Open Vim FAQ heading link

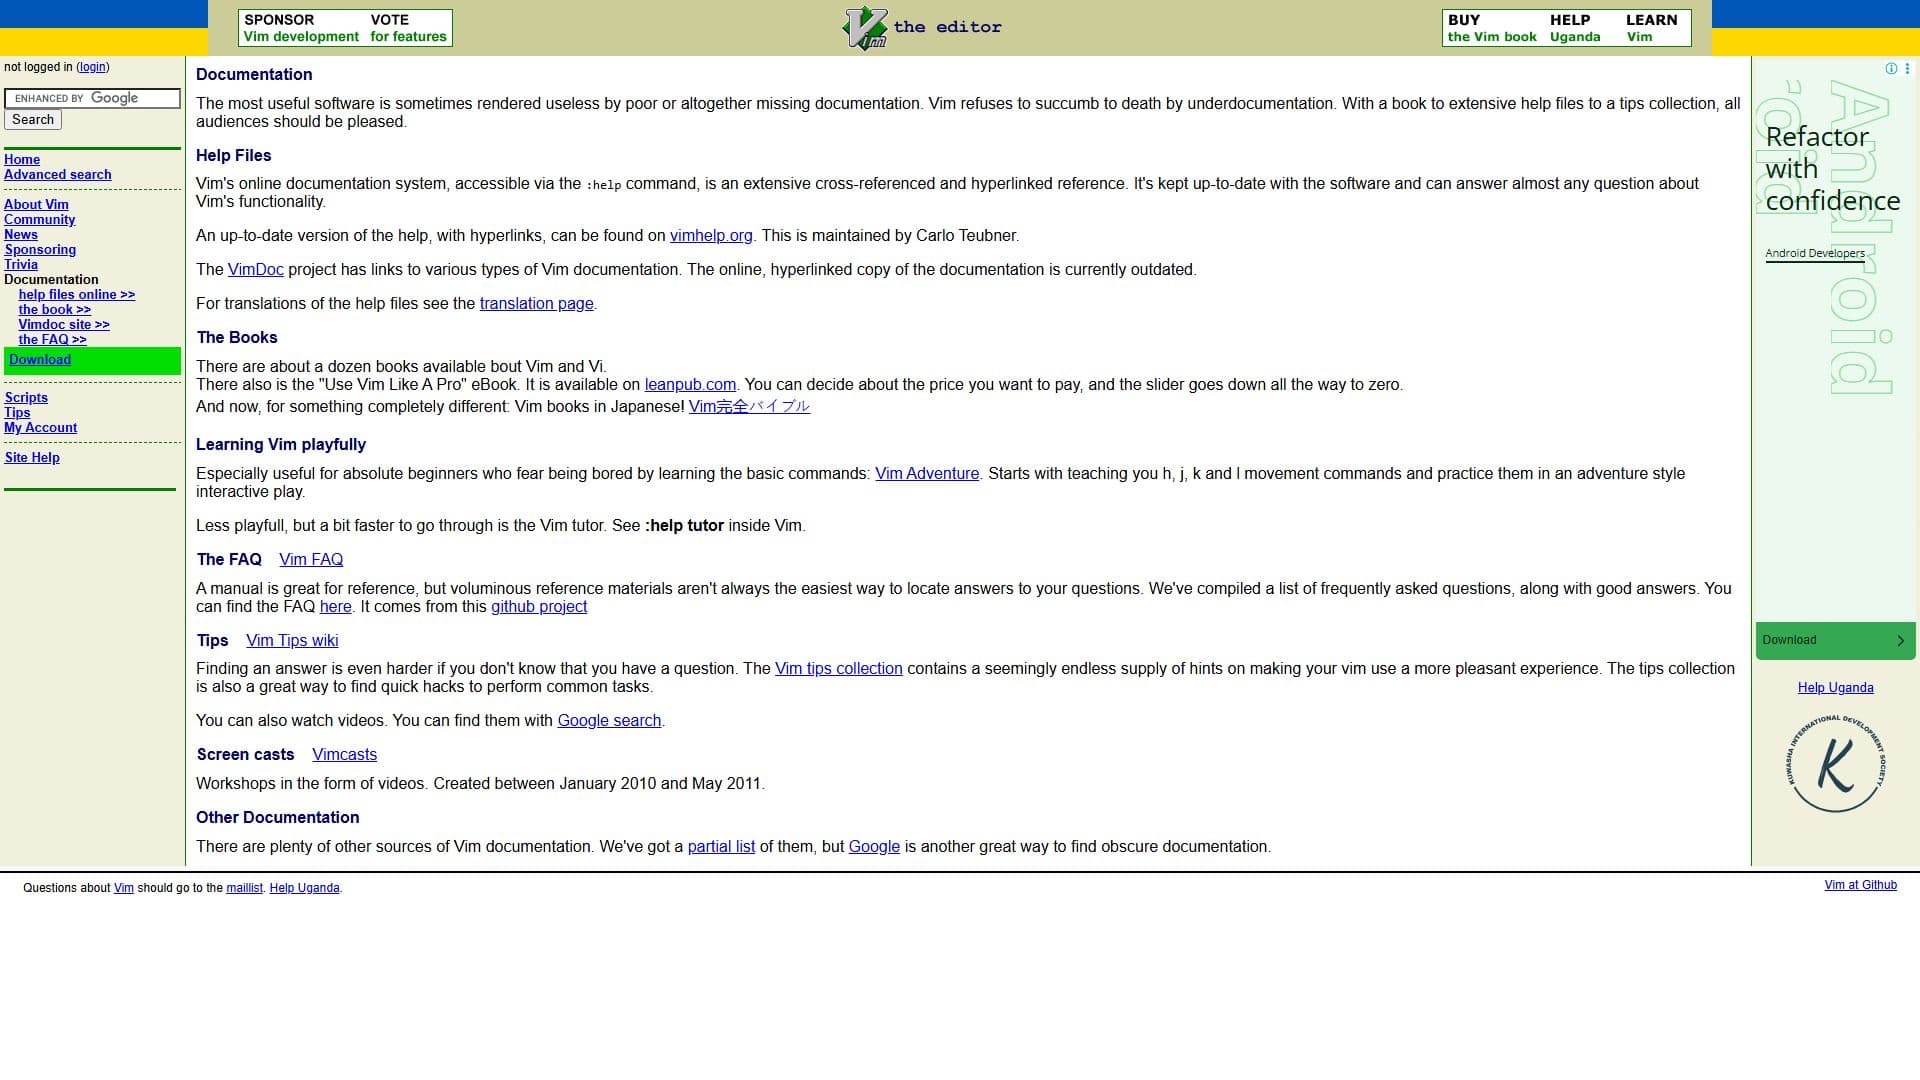pos(311,560)
